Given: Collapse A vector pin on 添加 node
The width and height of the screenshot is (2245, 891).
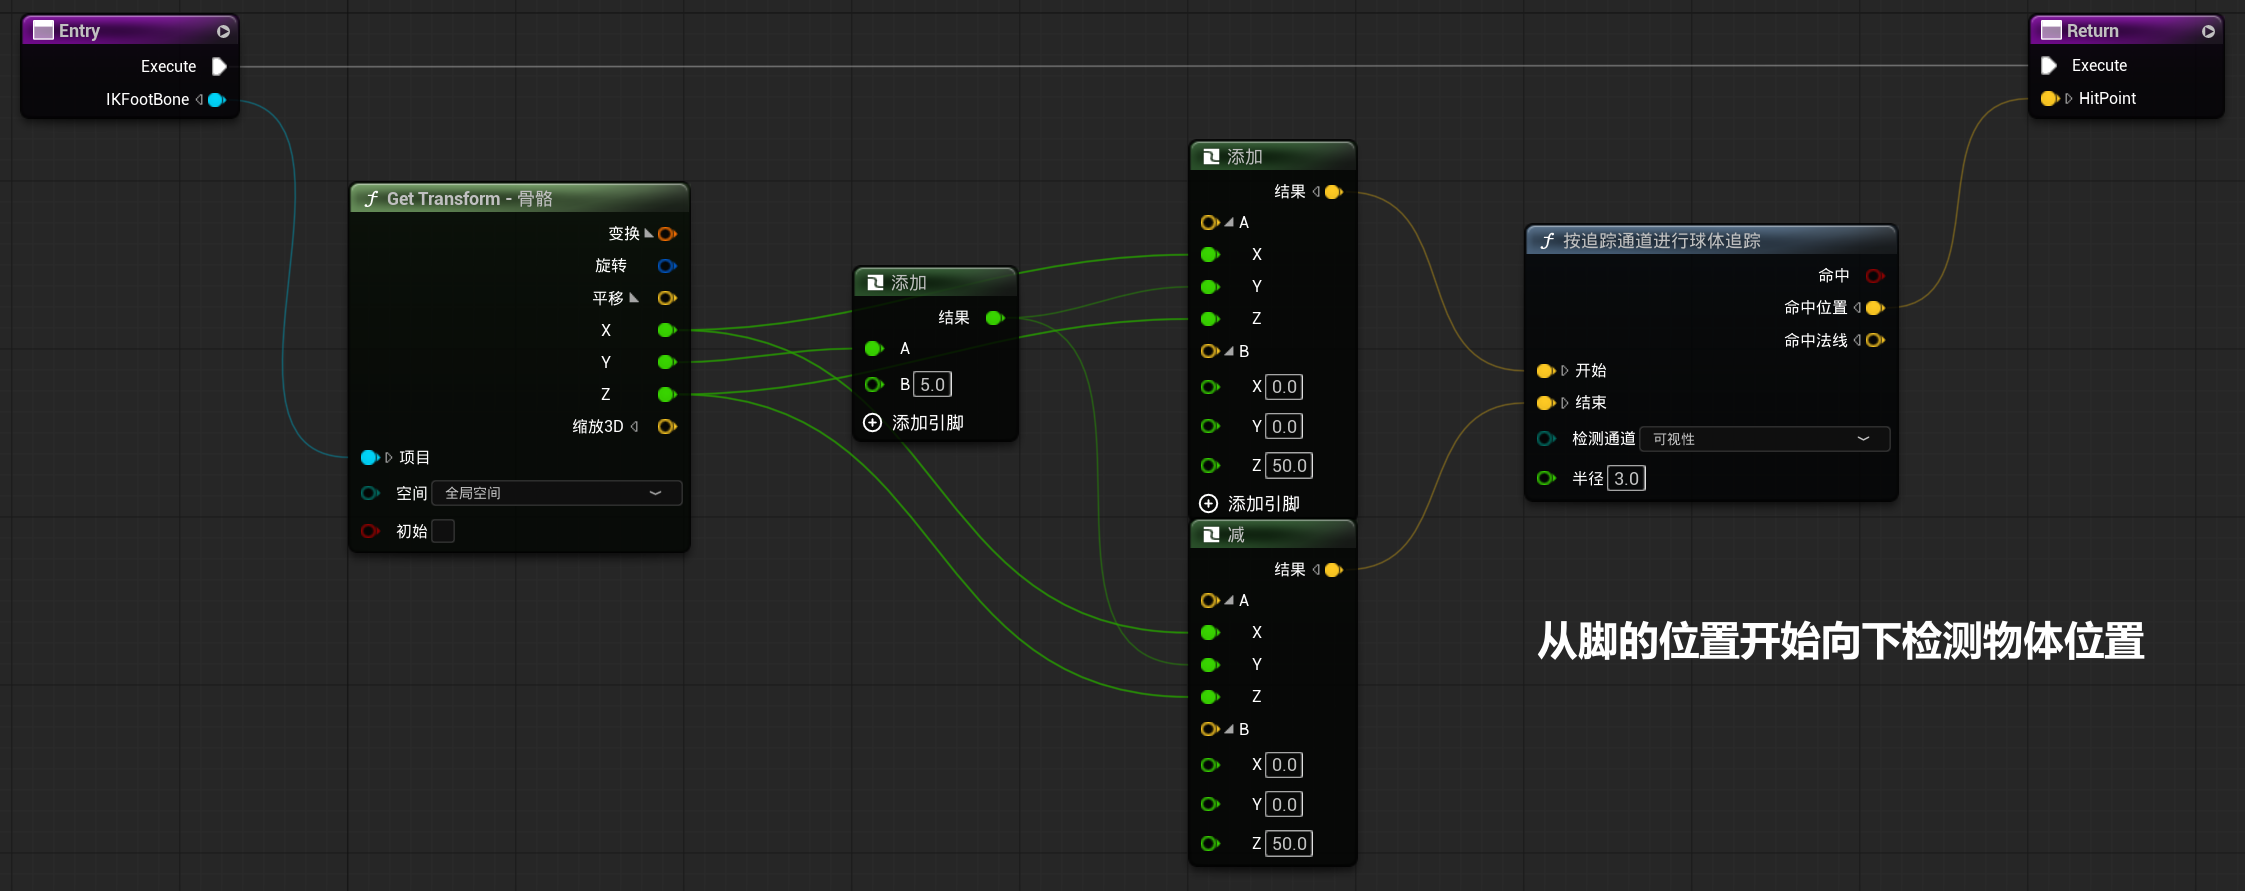Looking at the screenshot, I should click(x=1229, y=223).
